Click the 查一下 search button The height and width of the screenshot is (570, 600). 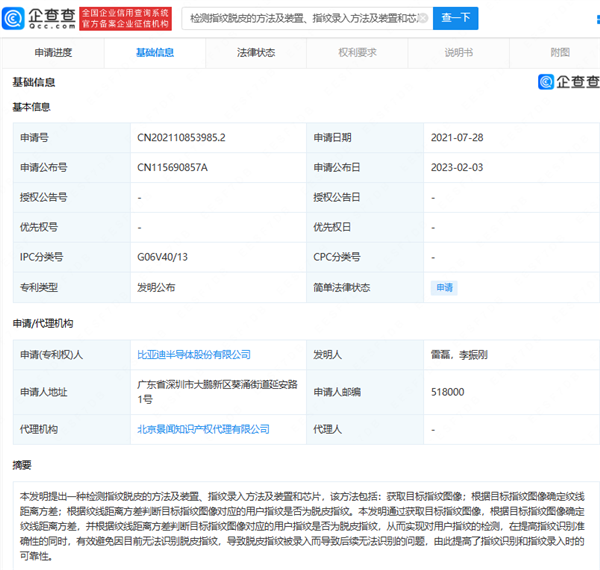(455, 18)
